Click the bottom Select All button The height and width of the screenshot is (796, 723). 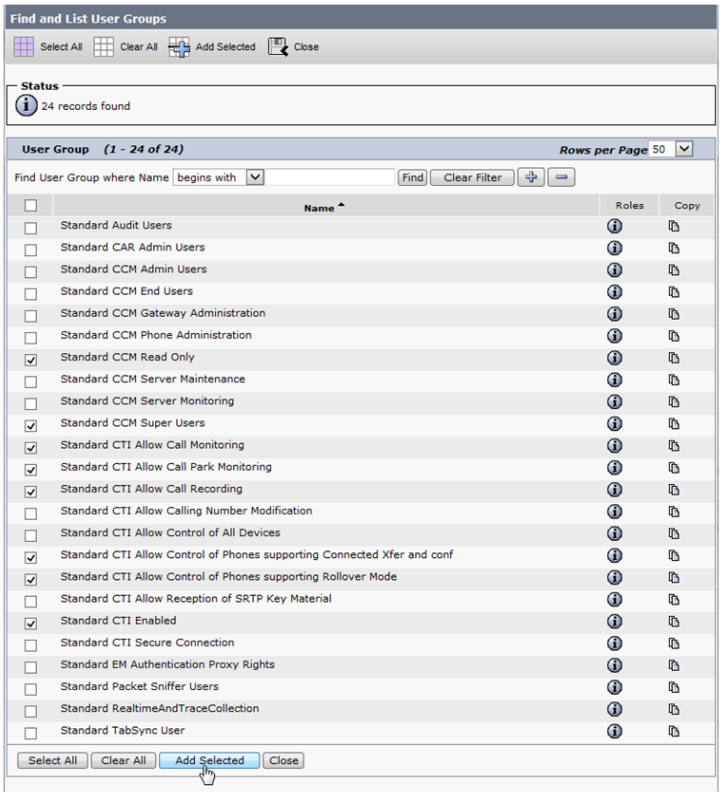tap(52, 760)
